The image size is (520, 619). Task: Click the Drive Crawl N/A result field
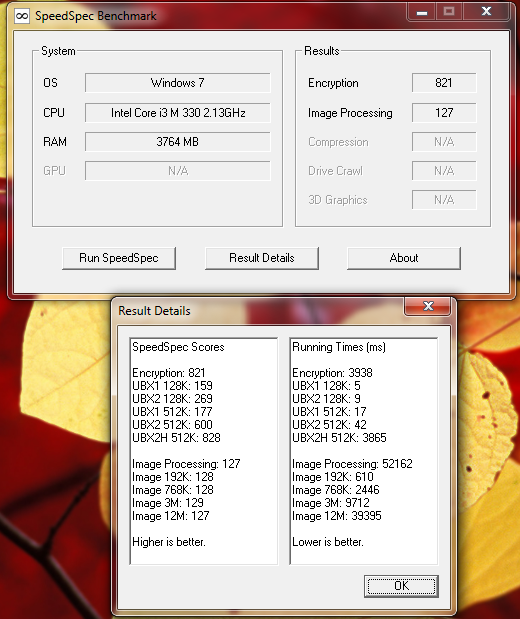444,171
